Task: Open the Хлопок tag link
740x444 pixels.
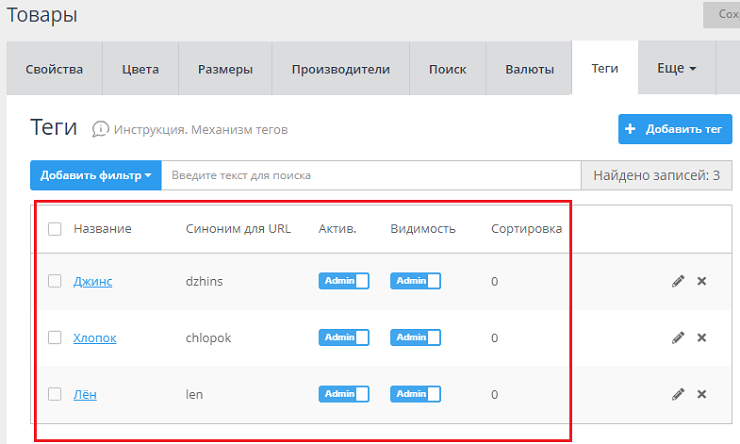Action: tap(94, 338)
